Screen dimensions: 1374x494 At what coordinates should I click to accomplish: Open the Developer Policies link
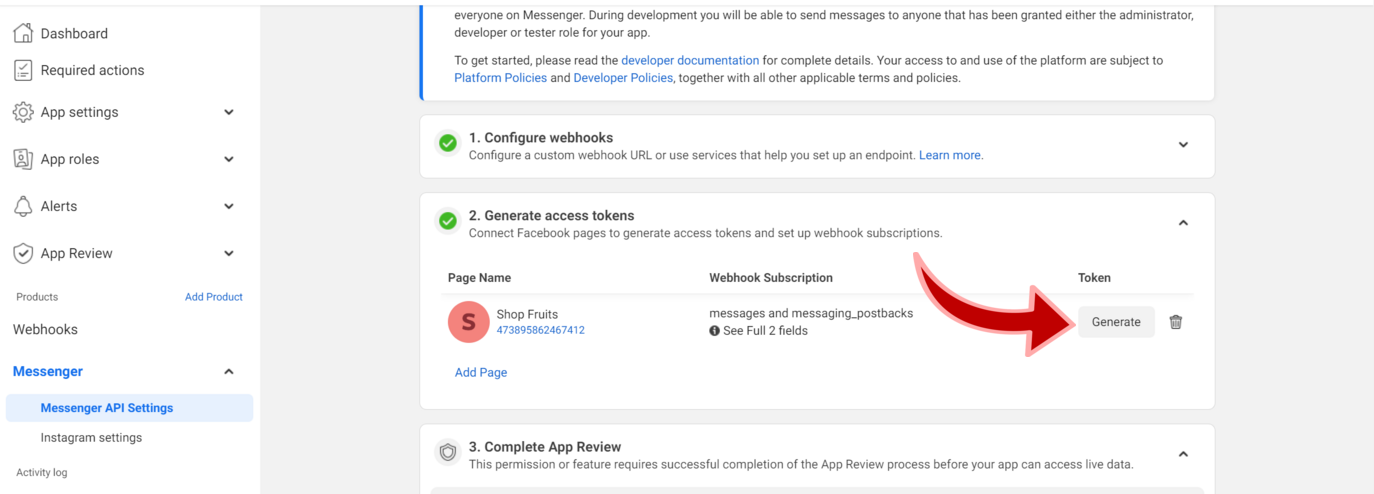(623, 78)
